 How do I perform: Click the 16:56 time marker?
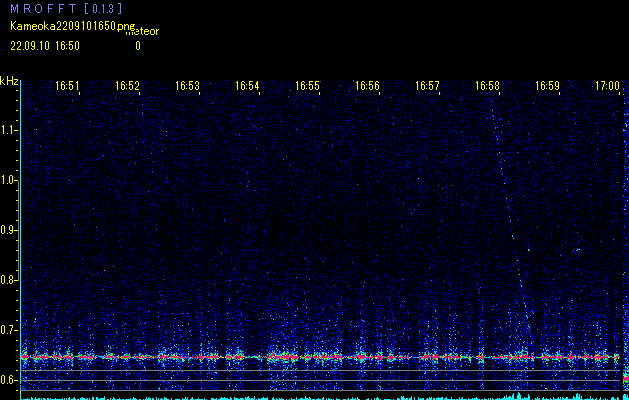click(x=367, y=86)
